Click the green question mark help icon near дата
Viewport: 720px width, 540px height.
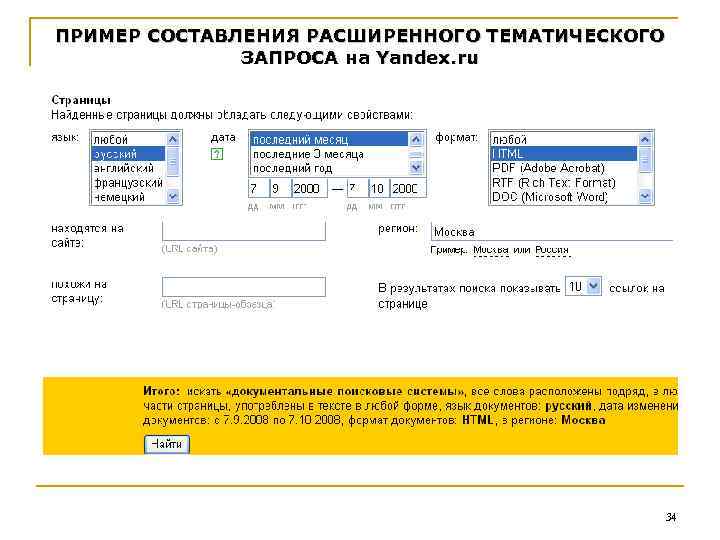[217, 154]
